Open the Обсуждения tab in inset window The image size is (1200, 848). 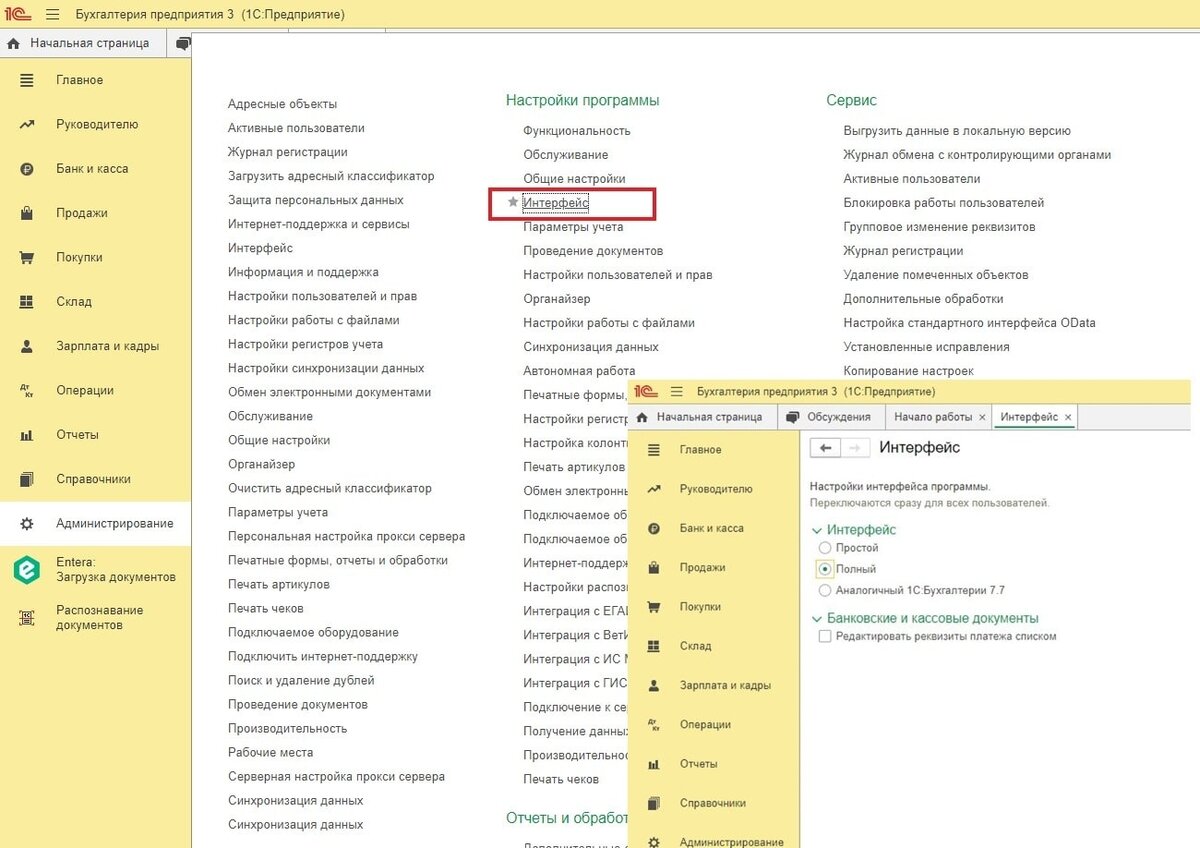829,417
